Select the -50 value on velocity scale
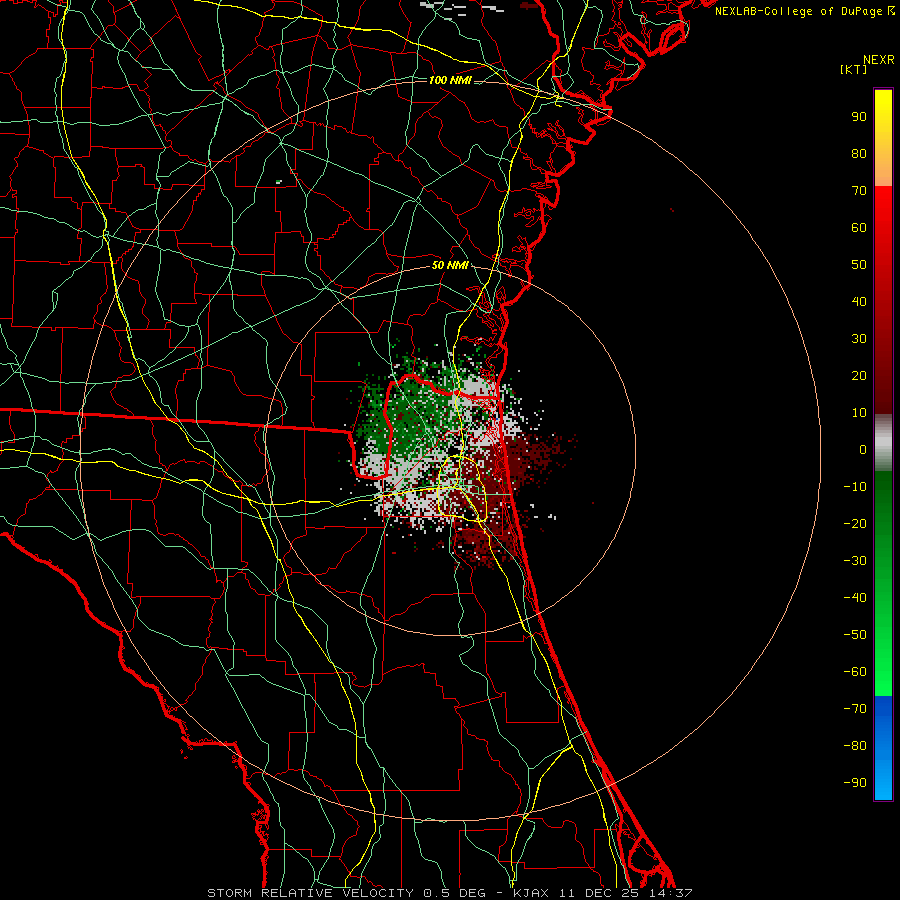 click(855, 635)
